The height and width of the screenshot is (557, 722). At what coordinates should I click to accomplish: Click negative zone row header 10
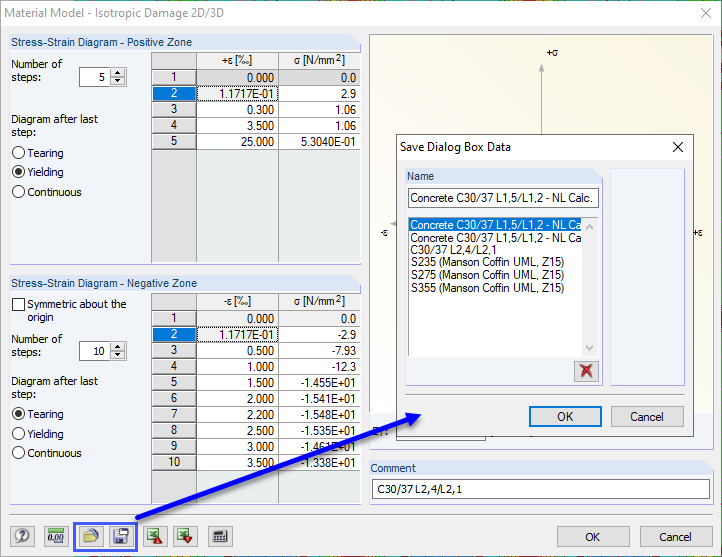tap(174, 462)
